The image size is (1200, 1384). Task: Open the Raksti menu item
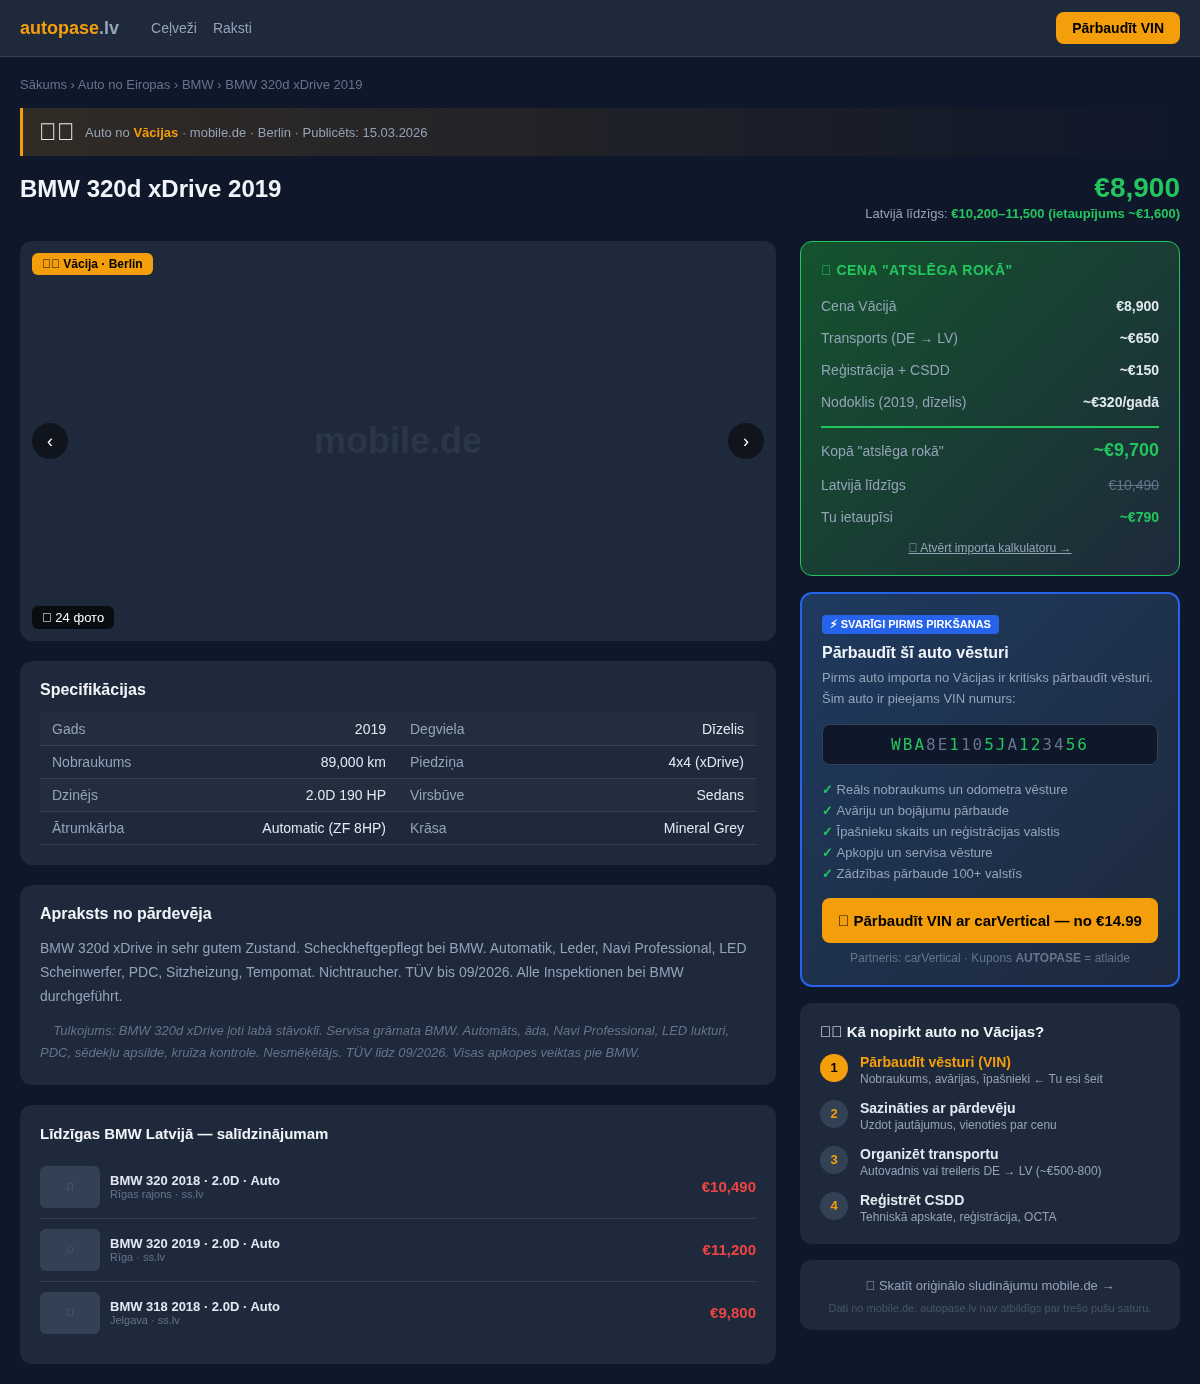(x=232, y=28)
